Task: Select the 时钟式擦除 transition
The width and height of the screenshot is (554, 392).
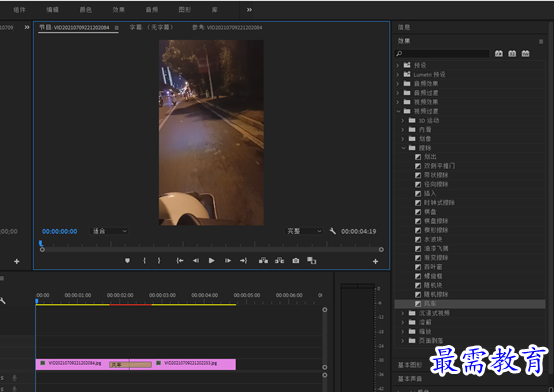Action: (x=439, y=203)
